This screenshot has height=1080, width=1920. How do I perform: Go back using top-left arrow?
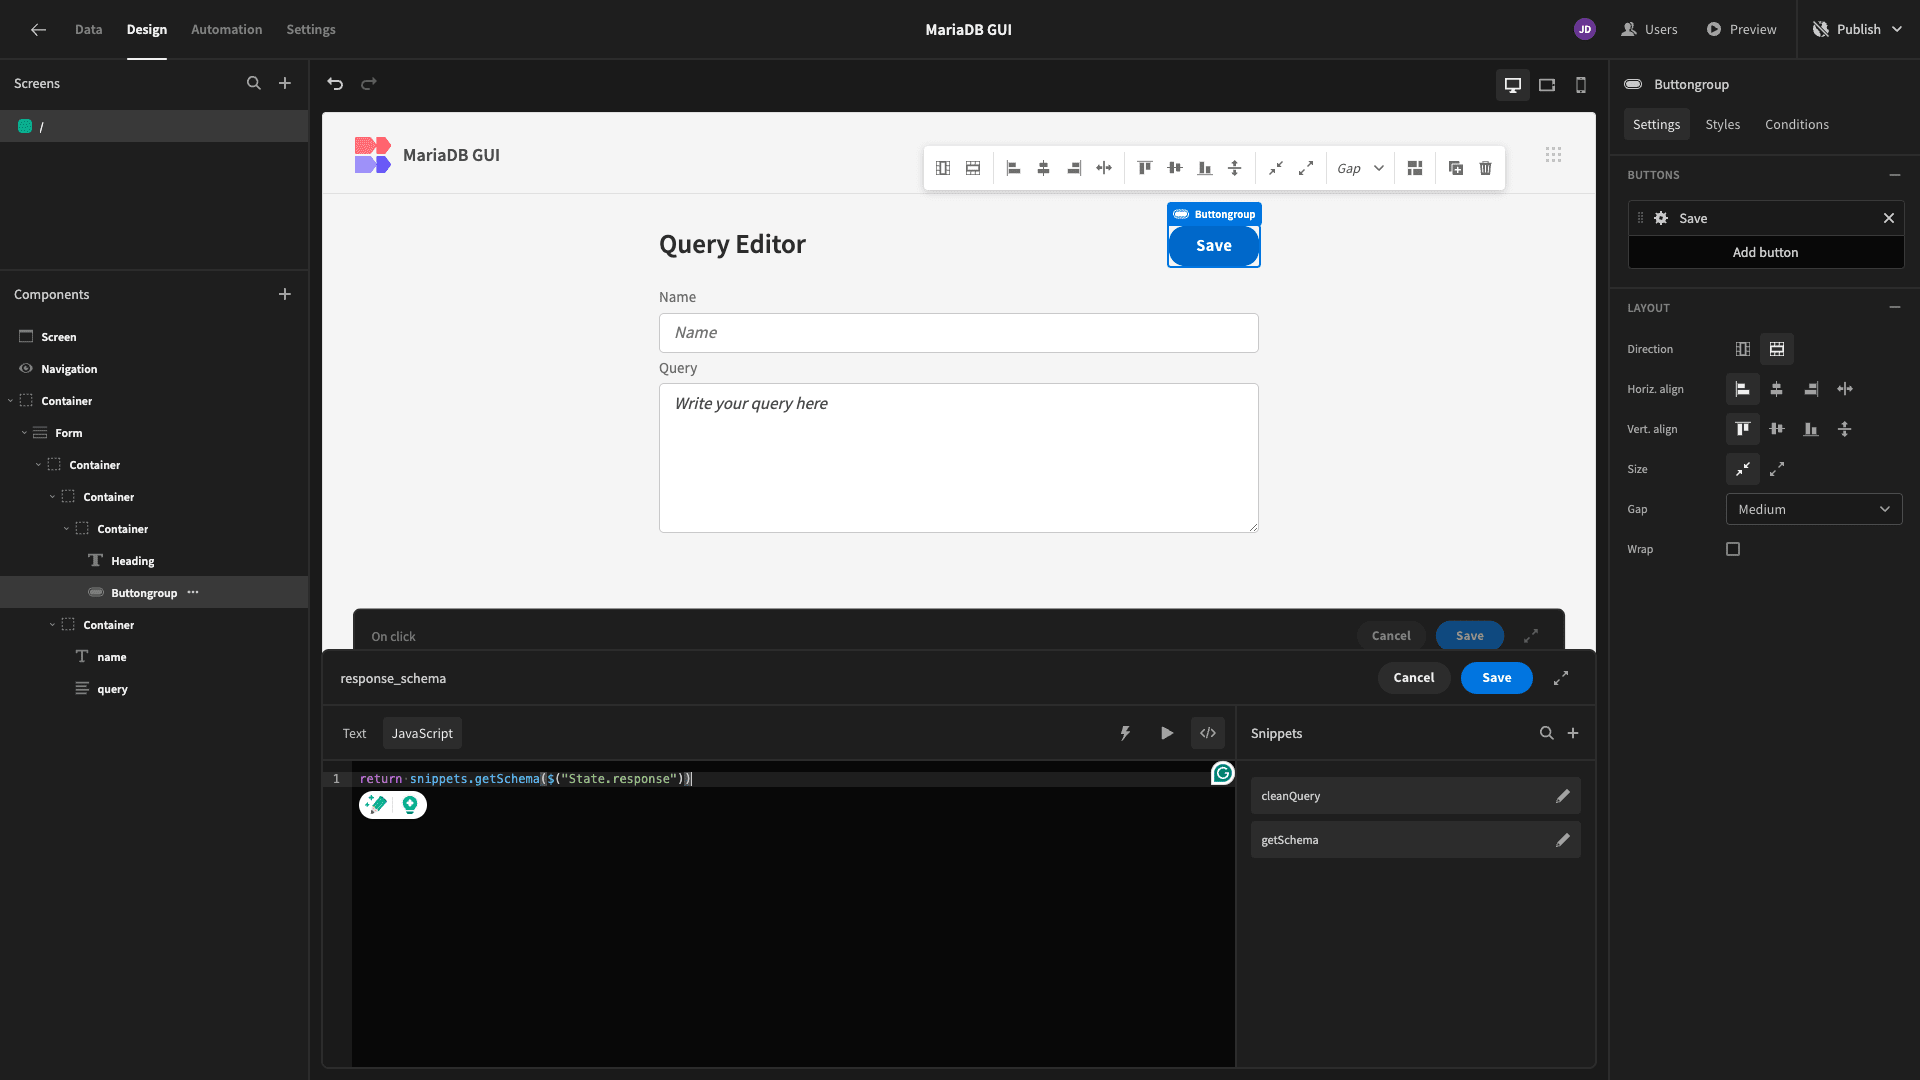38,30
